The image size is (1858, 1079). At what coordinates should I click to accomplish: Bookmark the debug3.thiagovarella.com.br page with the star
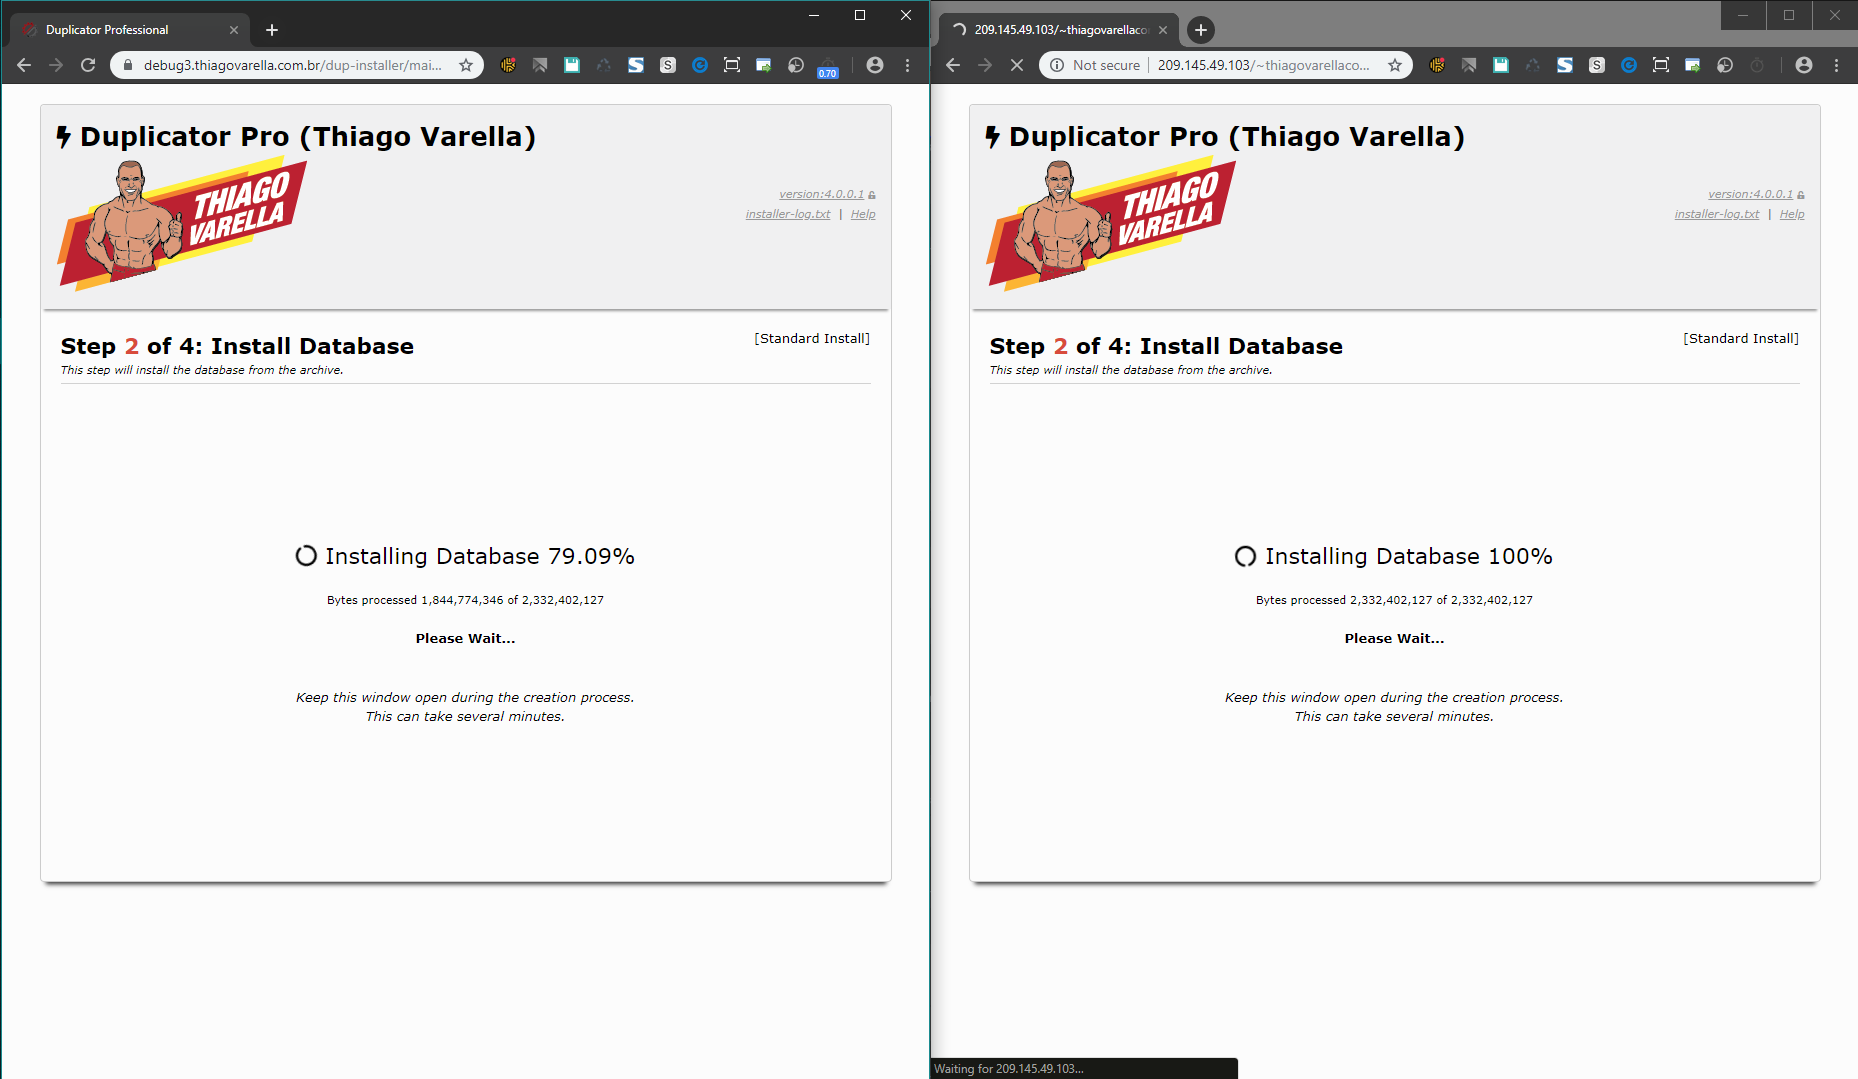click(x=466, y=65)
